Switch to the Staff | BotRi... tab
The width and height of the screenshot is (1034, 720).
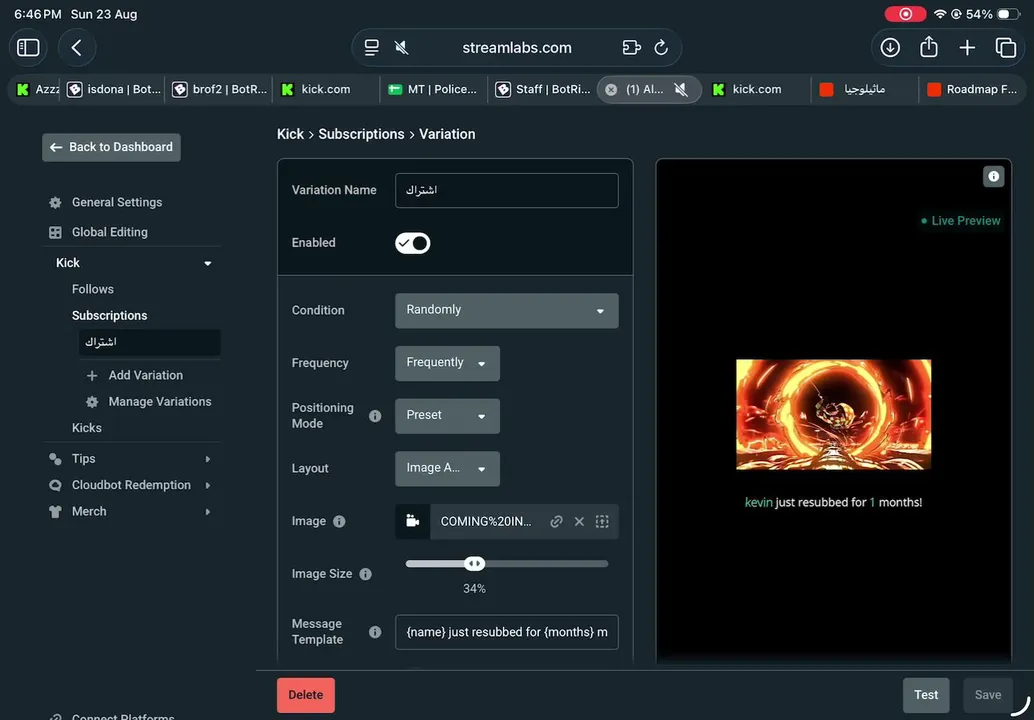coord(543,90)
